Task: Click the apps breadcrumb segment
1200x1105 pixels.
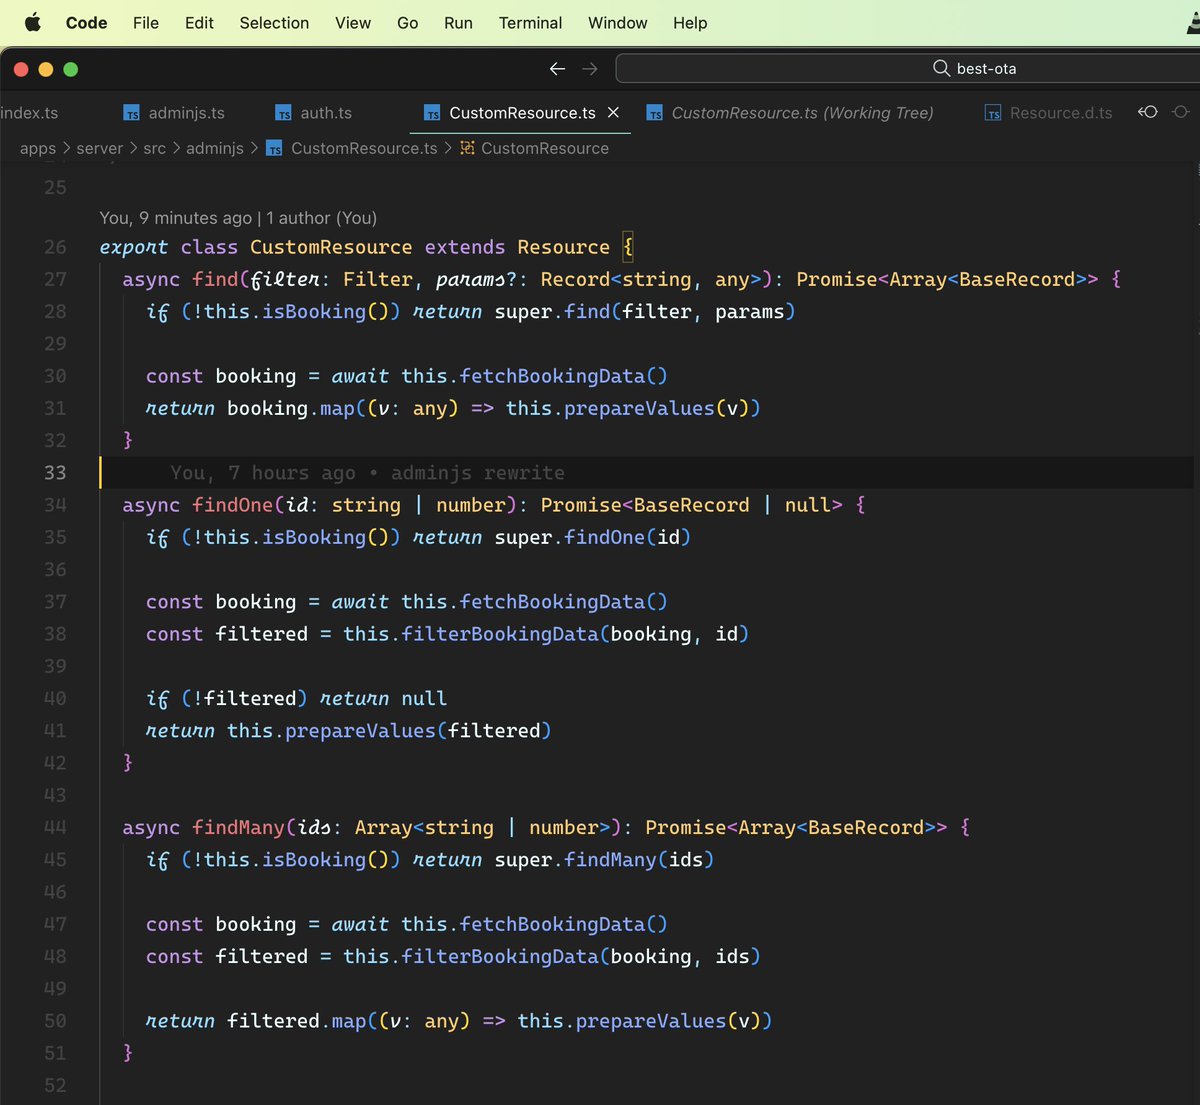Action: (x=38, y=148)
